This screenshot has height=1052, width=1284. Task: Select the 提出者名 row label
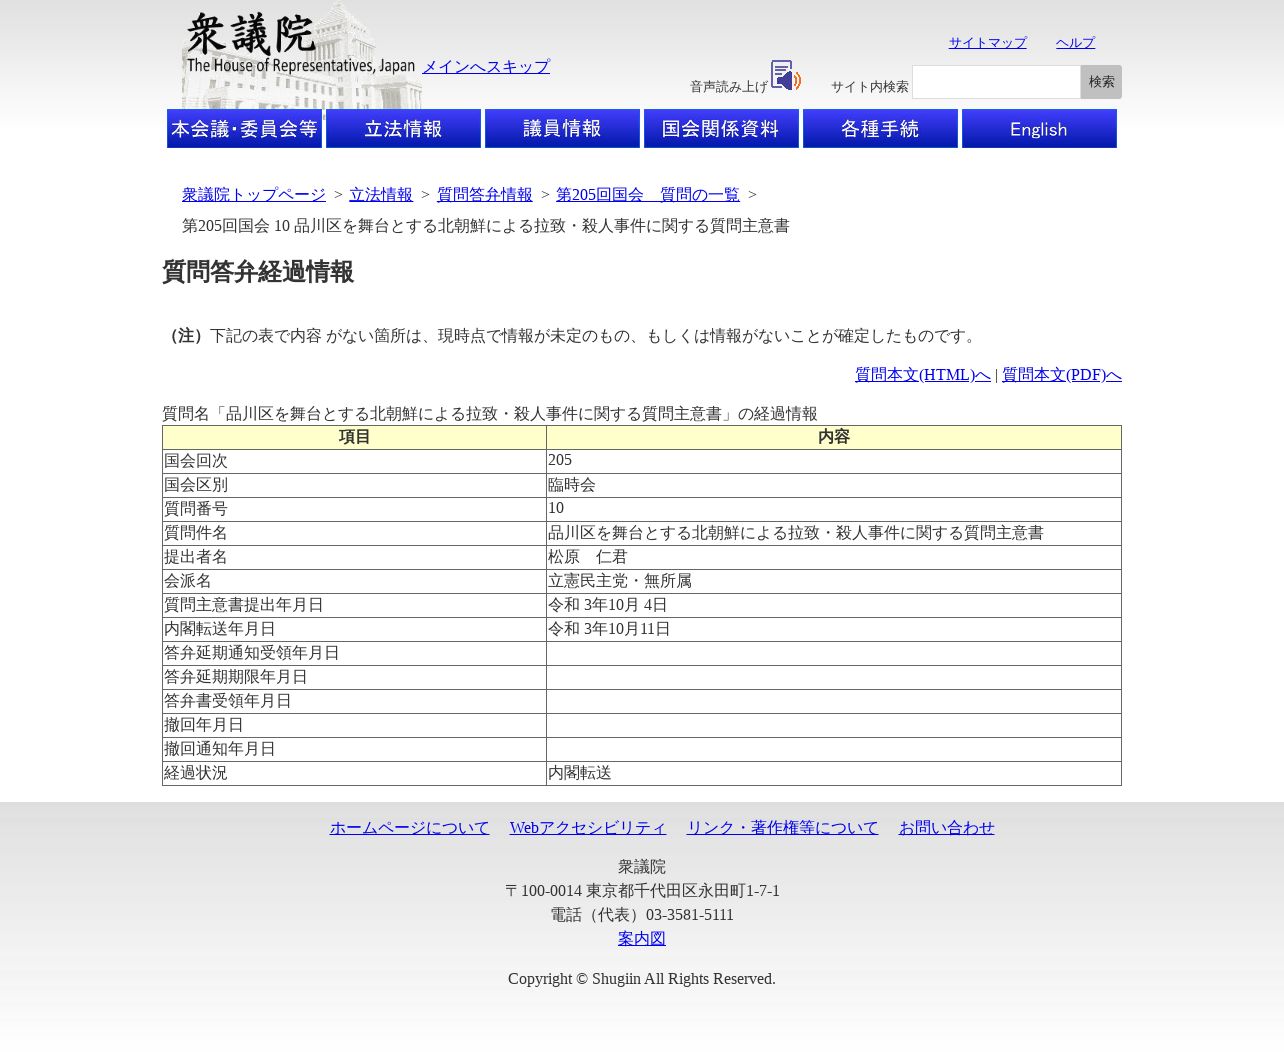click(x=355, y=557)
